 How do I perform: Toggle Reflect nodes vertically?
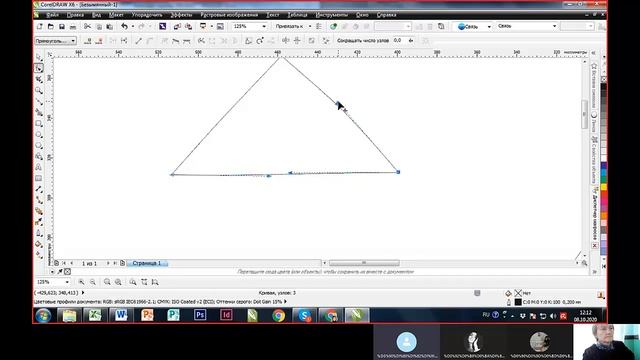point(297,41)
